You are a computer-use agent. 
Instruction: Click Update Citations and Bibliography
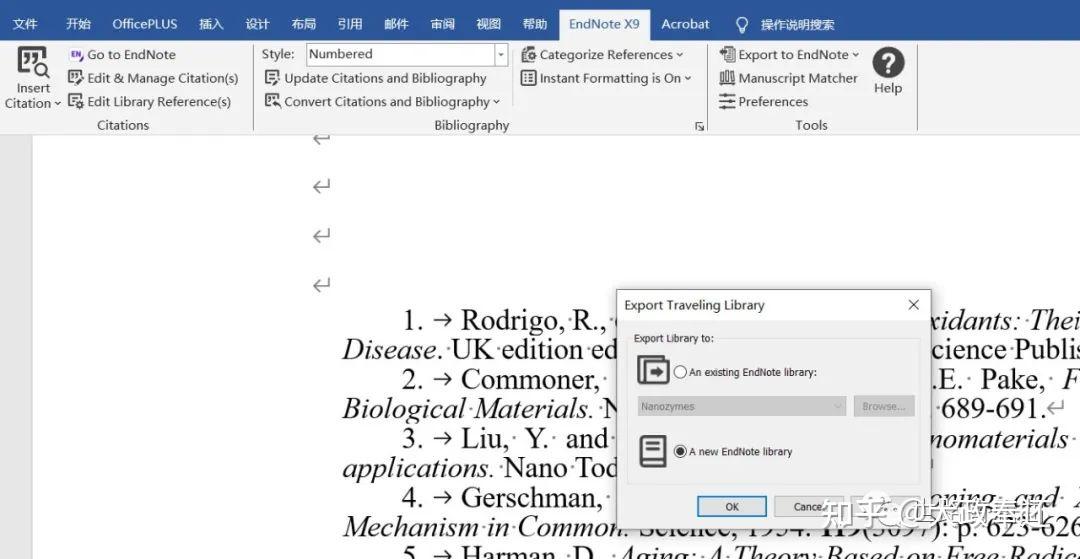[376, 78]
